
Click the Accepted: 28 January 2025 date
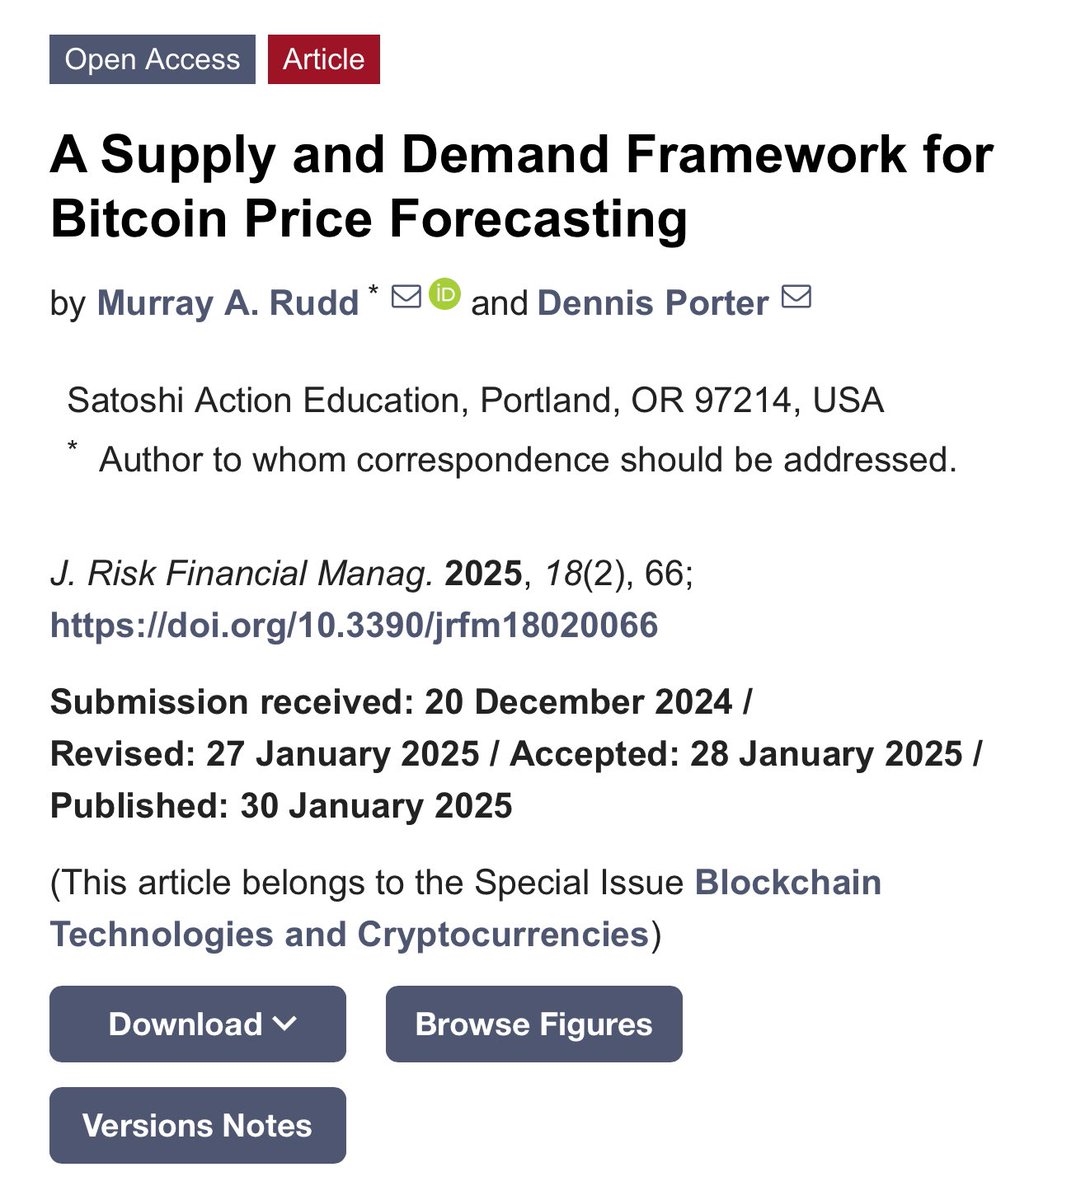pos(737,753)
